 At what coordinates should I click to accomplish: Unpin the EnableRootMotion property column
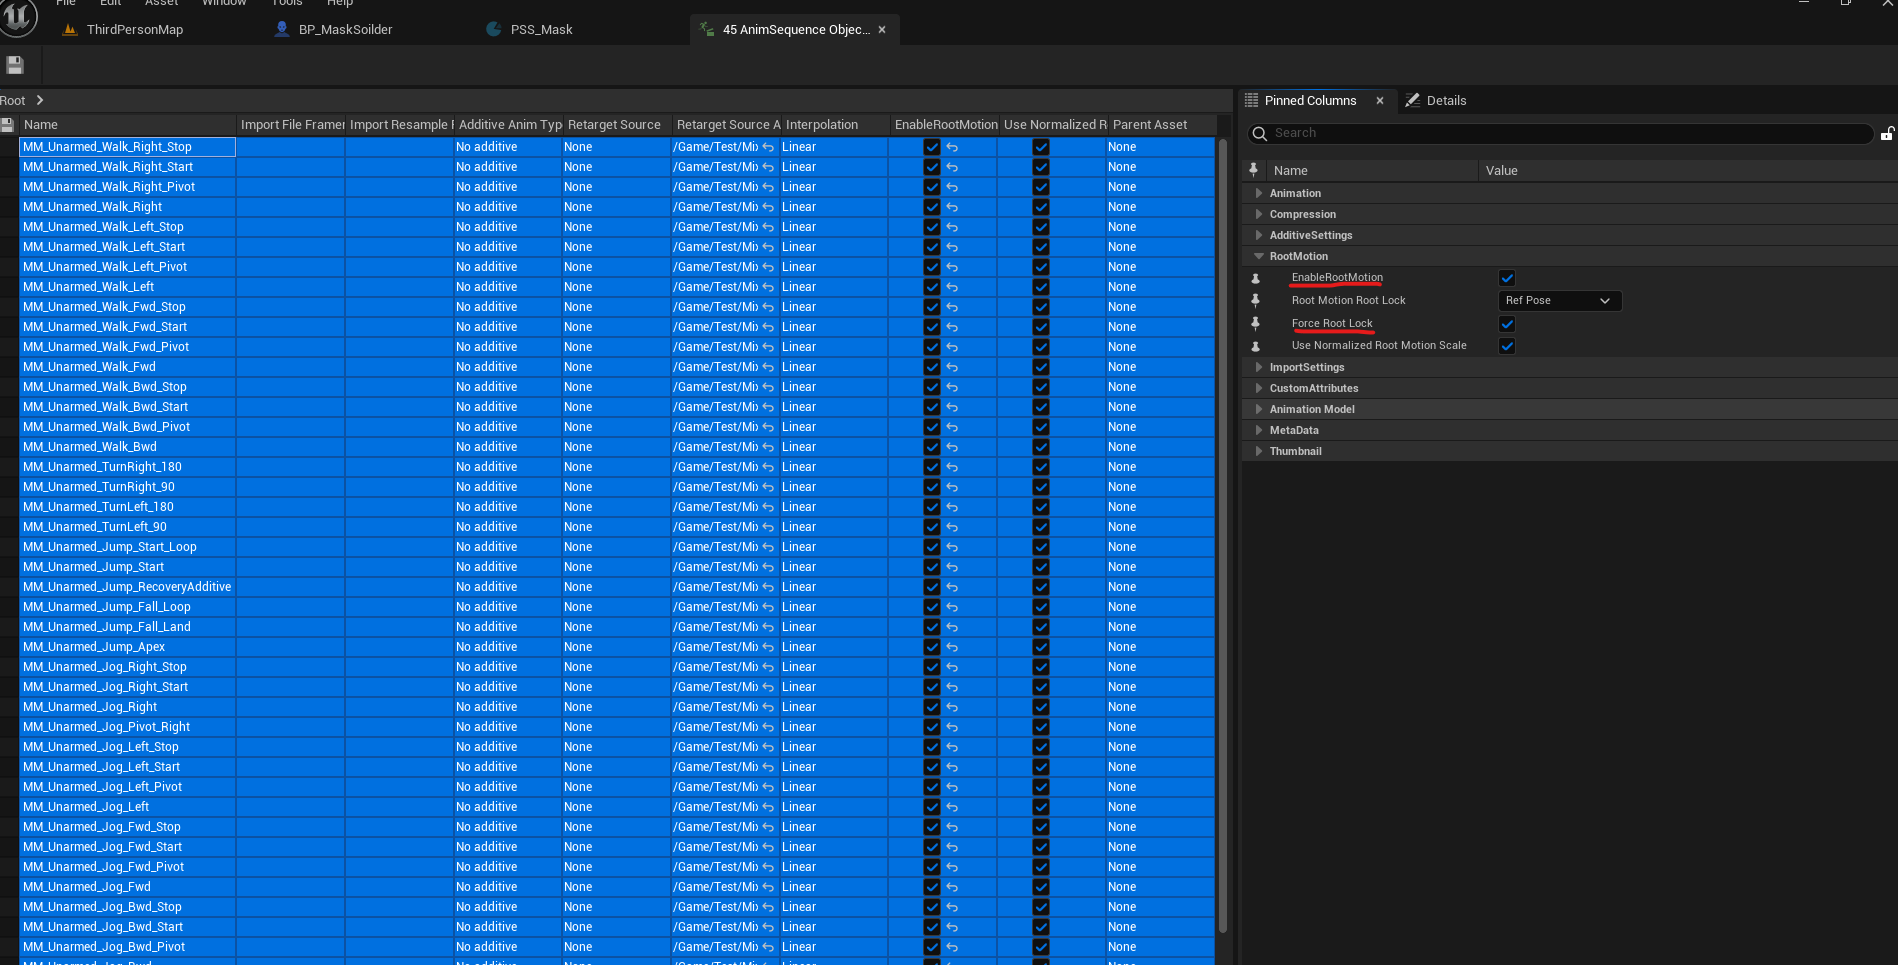[1256, 278]
